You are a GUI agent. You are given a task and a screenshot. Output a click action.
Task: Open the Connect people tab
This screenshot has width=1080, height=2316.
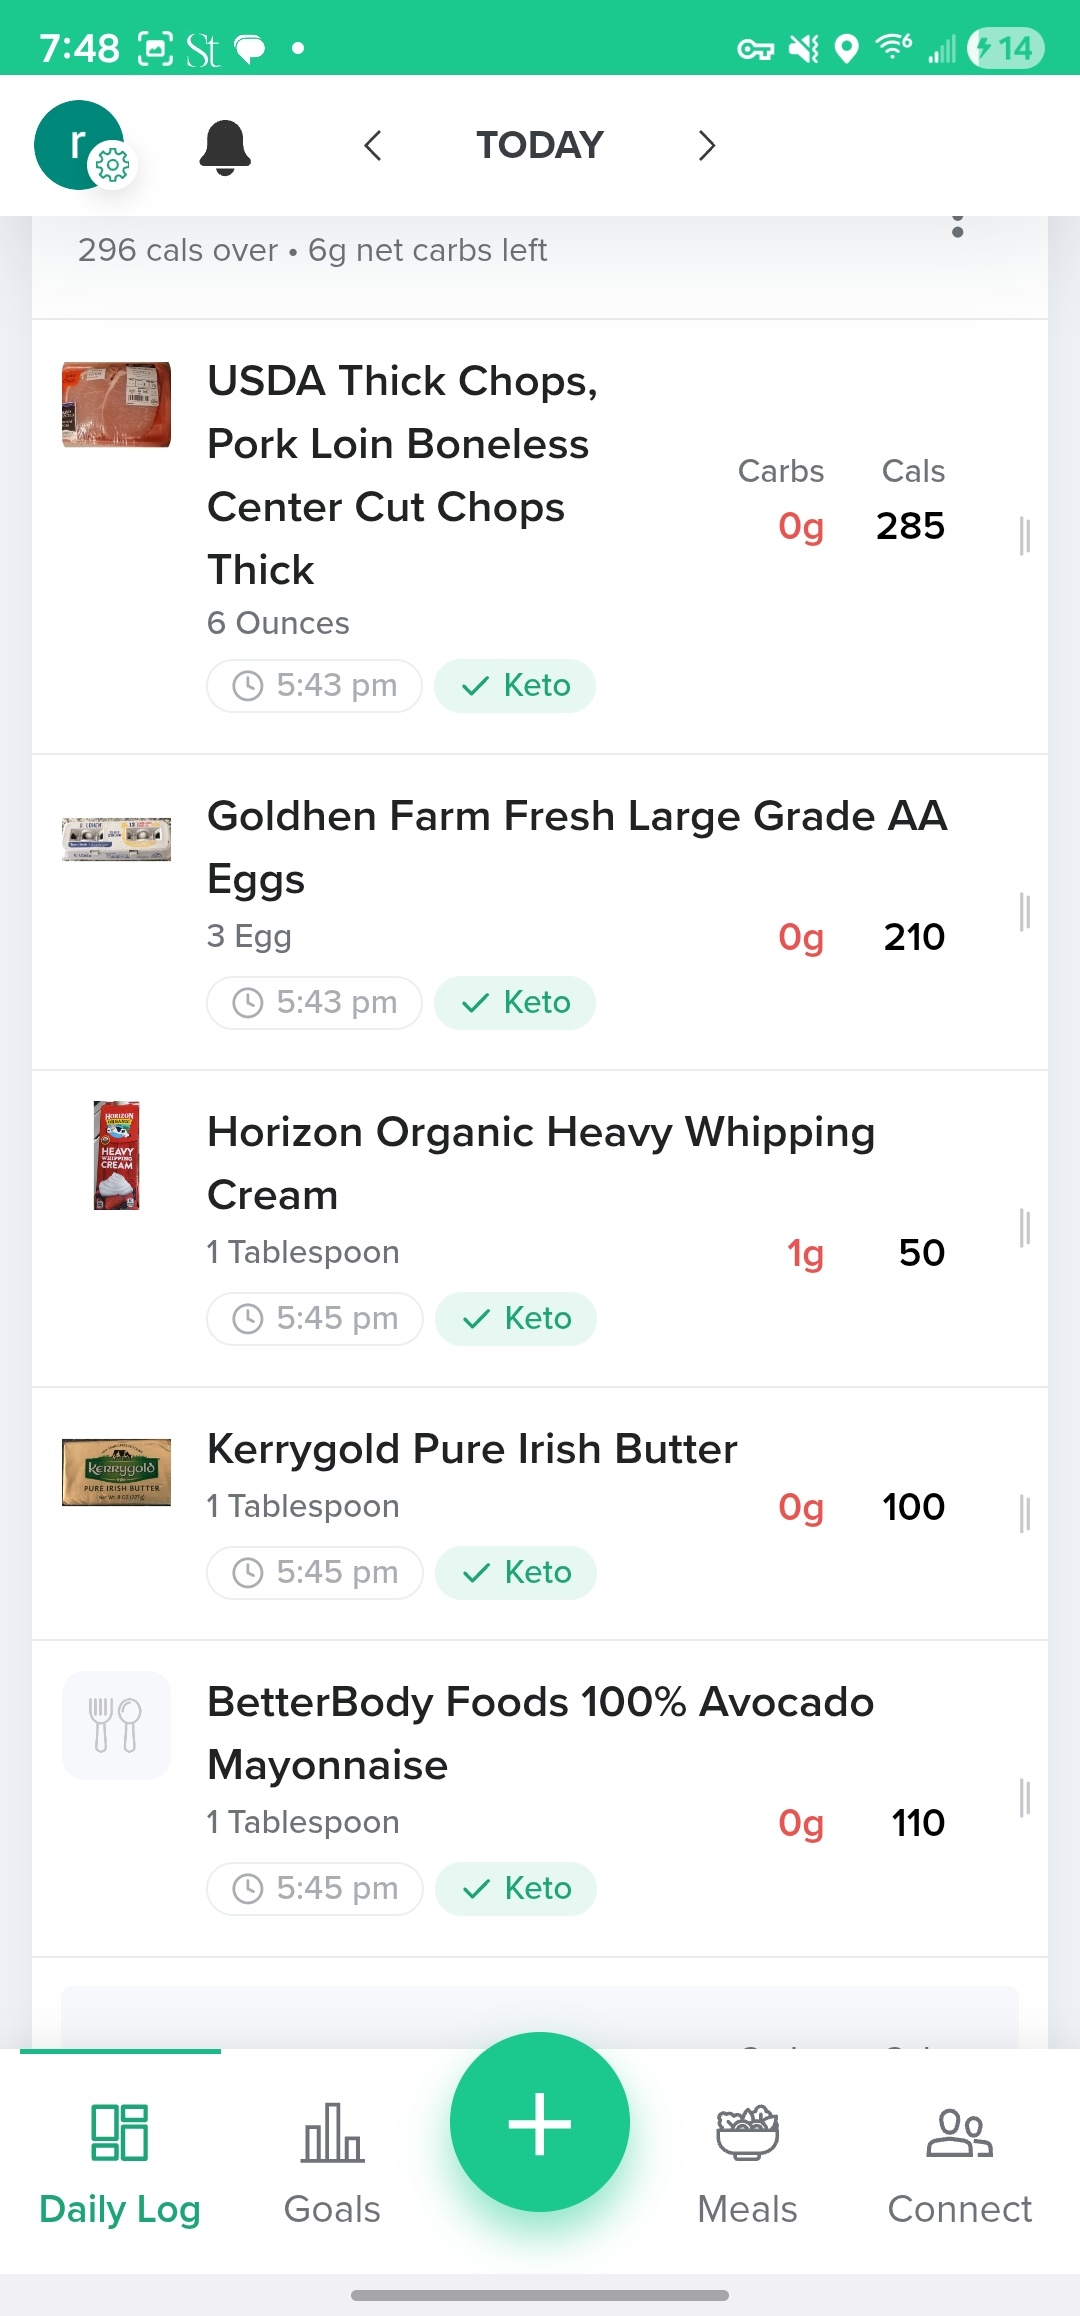coord(959,2160)
